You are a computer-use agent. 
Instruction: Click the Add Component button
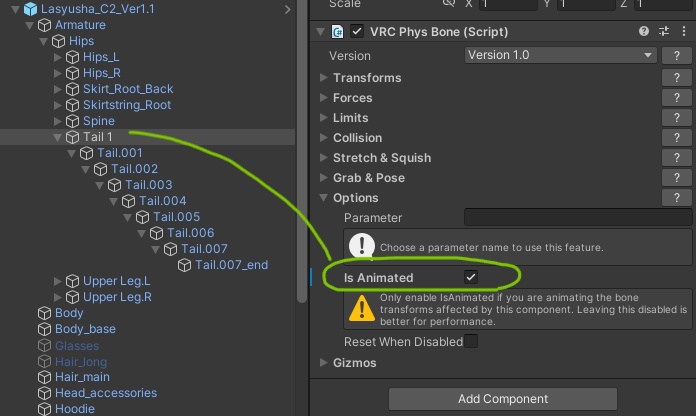tap(502, 399)
